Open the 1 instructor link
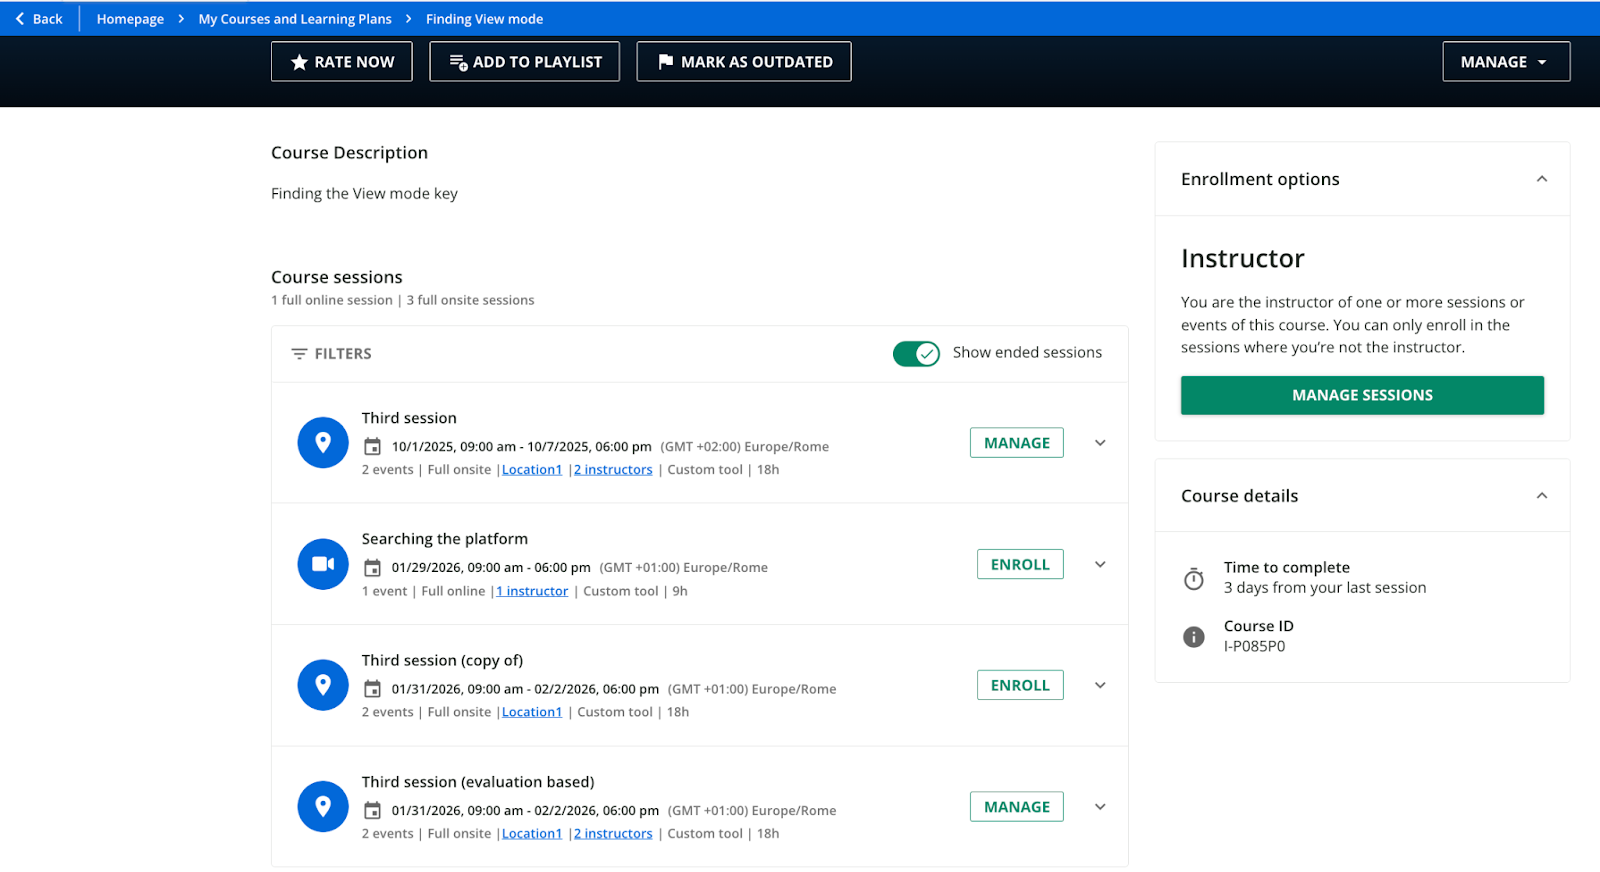Image resolution: width=1600 pixels, height=872 pixels. [533, 591]
